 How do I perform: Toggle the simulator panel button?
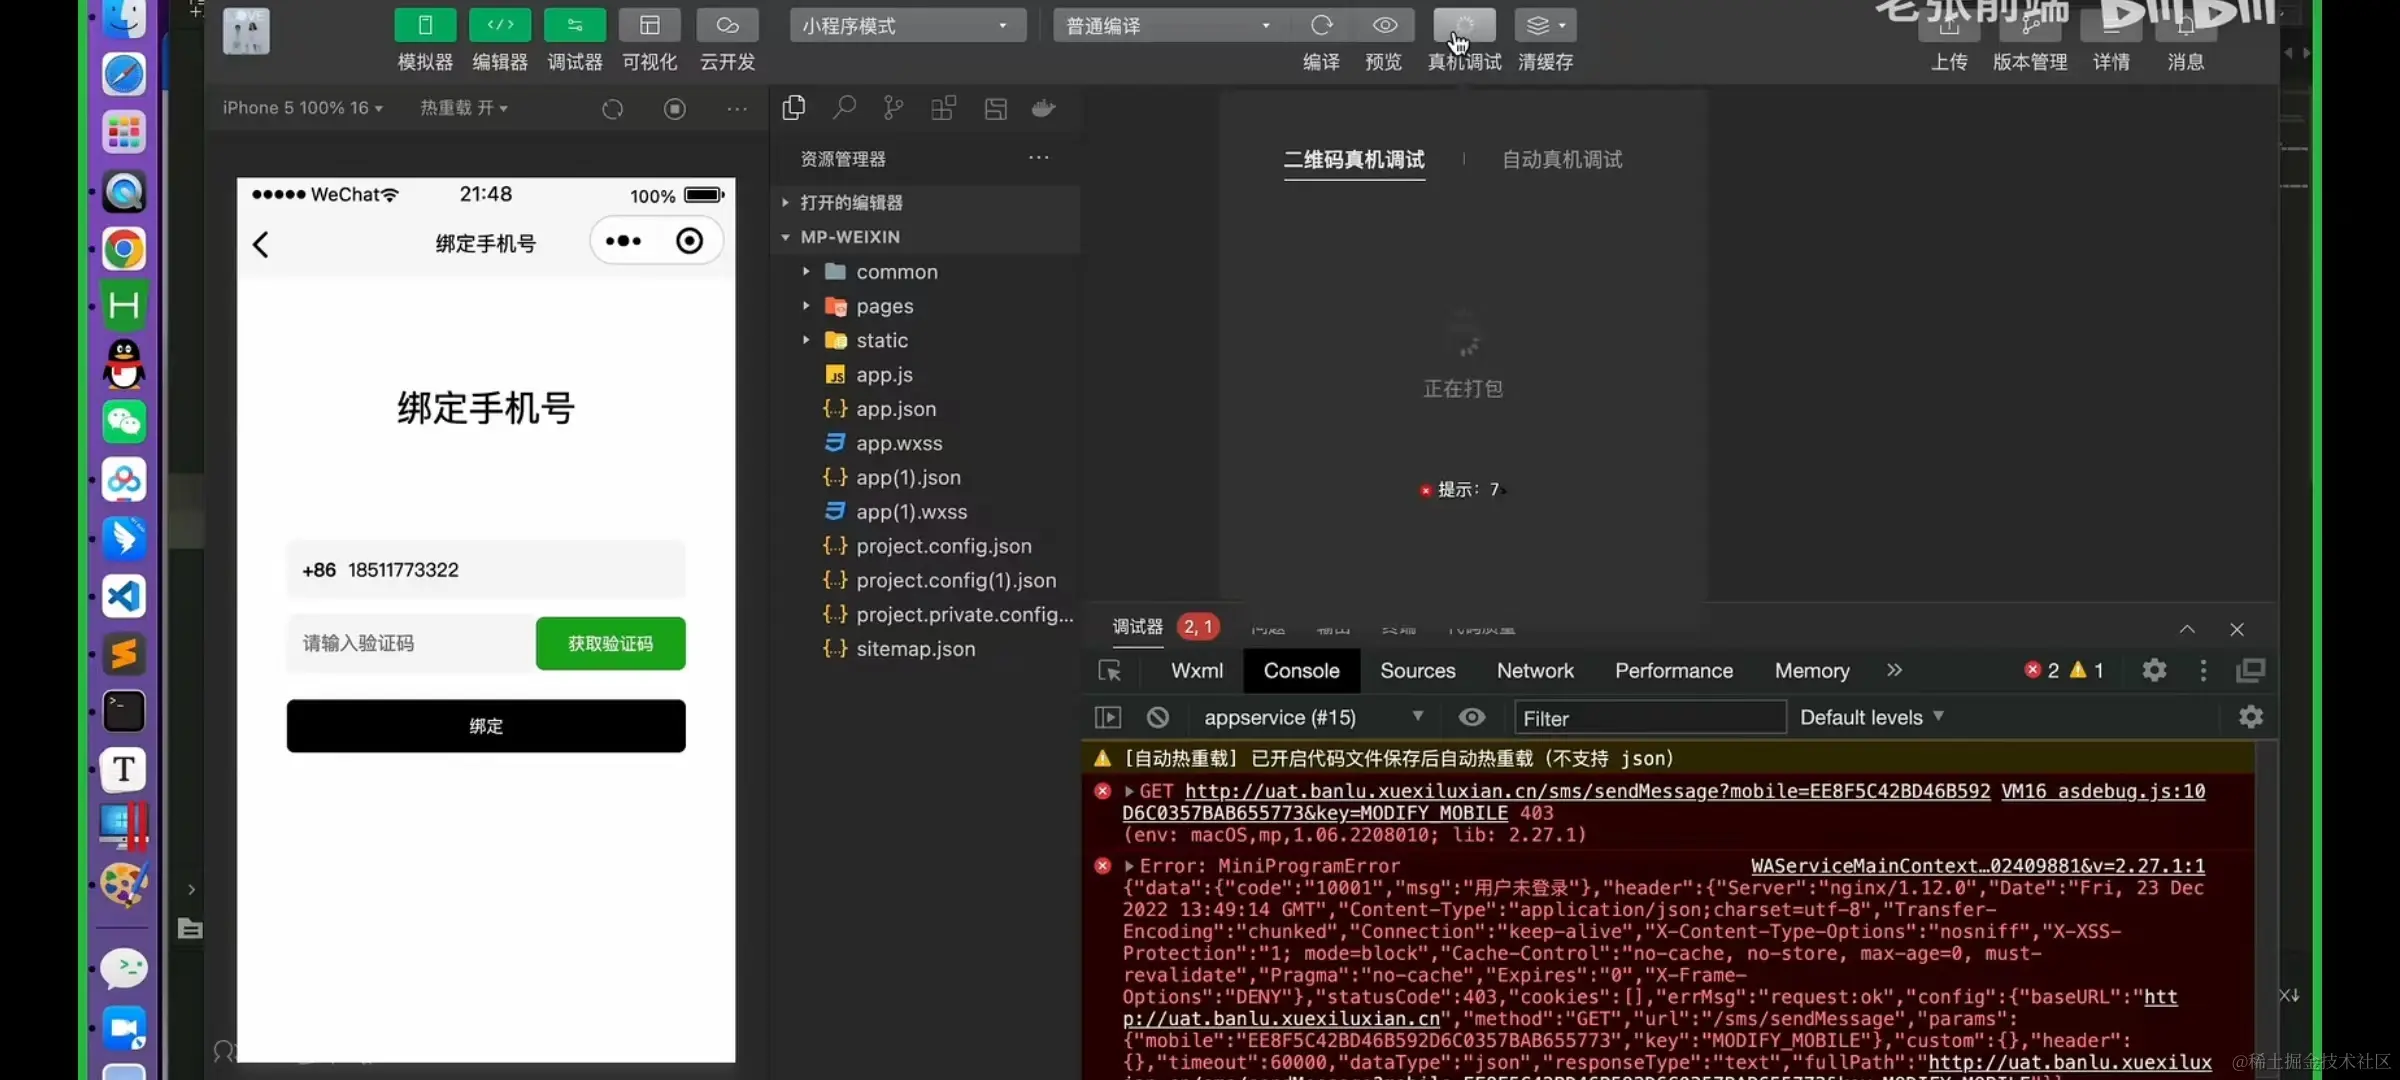tap(425, 26)
